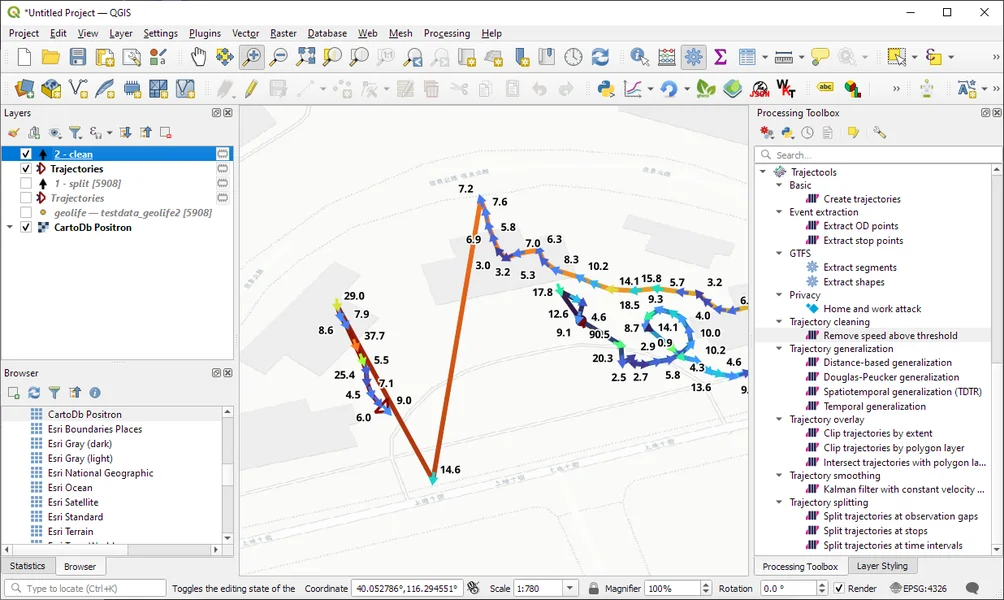Open the Processing Toolbox history clock icon
Image resolution: width=1004 pixels, height=600 pixels.
point(807,133)
